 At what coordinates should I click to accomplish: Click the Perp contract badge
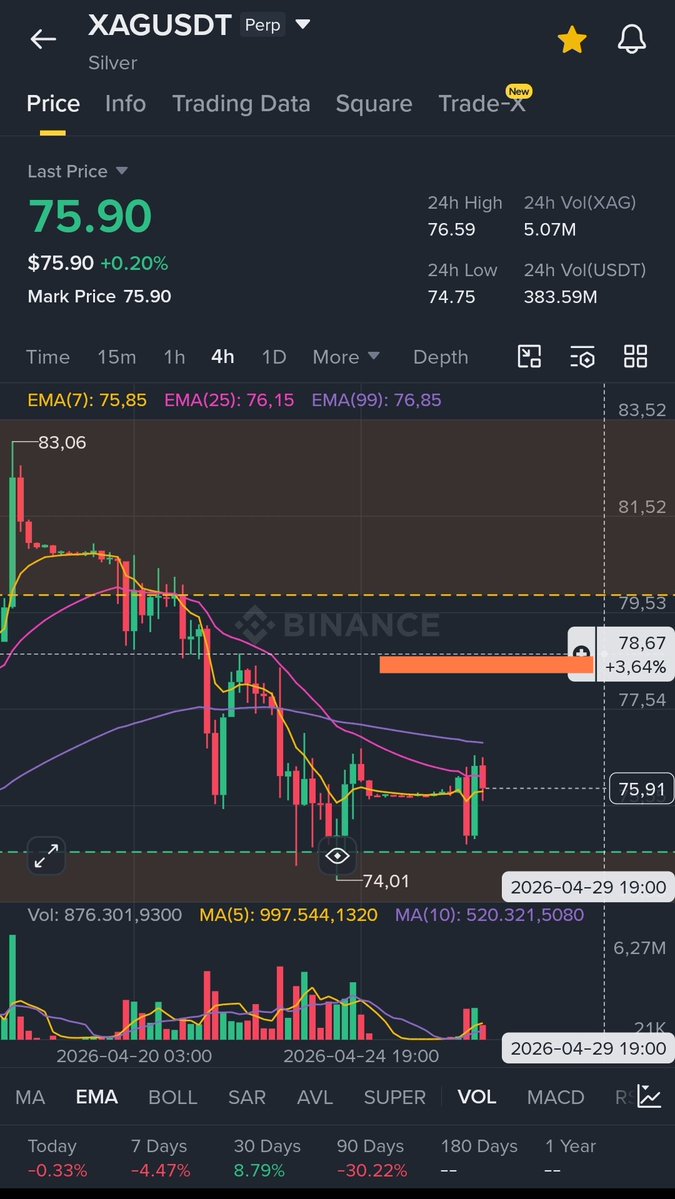click(x=262, y=24)
